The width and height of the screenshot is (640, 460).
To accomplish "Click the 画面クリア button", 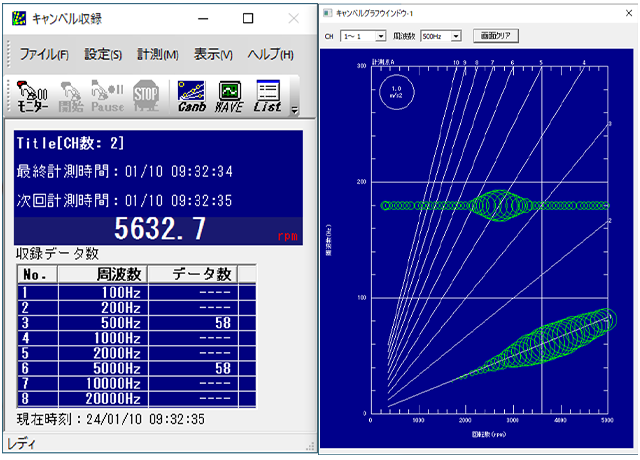I will (496, 36).
